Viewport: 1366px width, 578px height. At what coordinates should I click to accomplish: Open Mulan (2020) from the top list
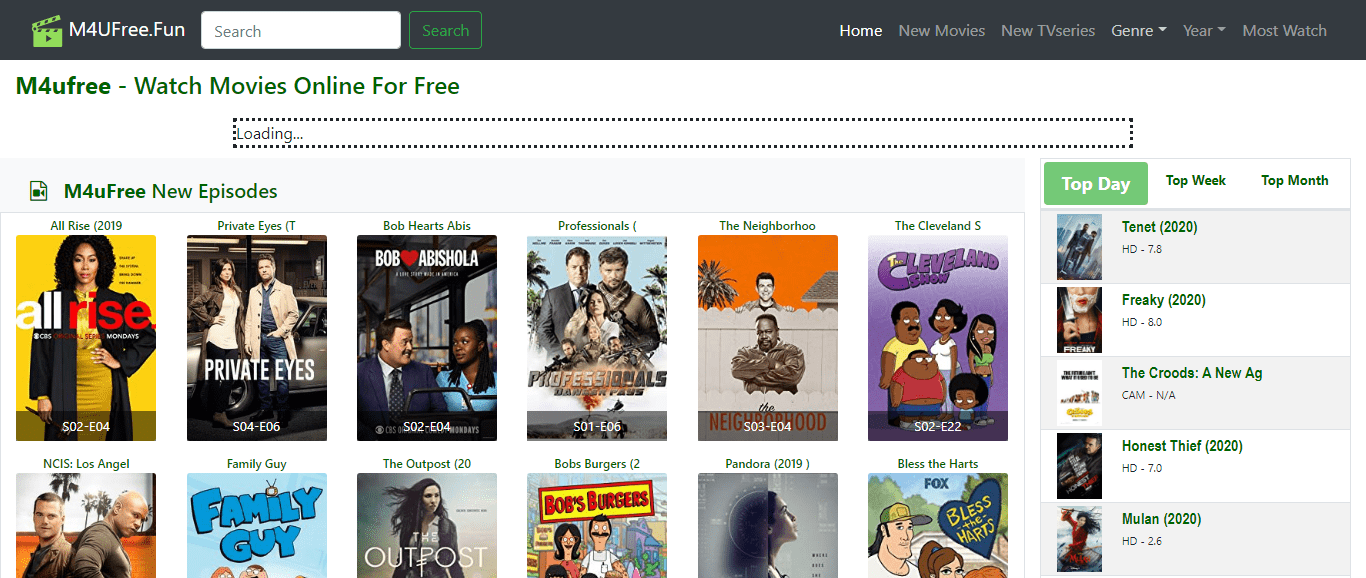tap(1161, 519)
